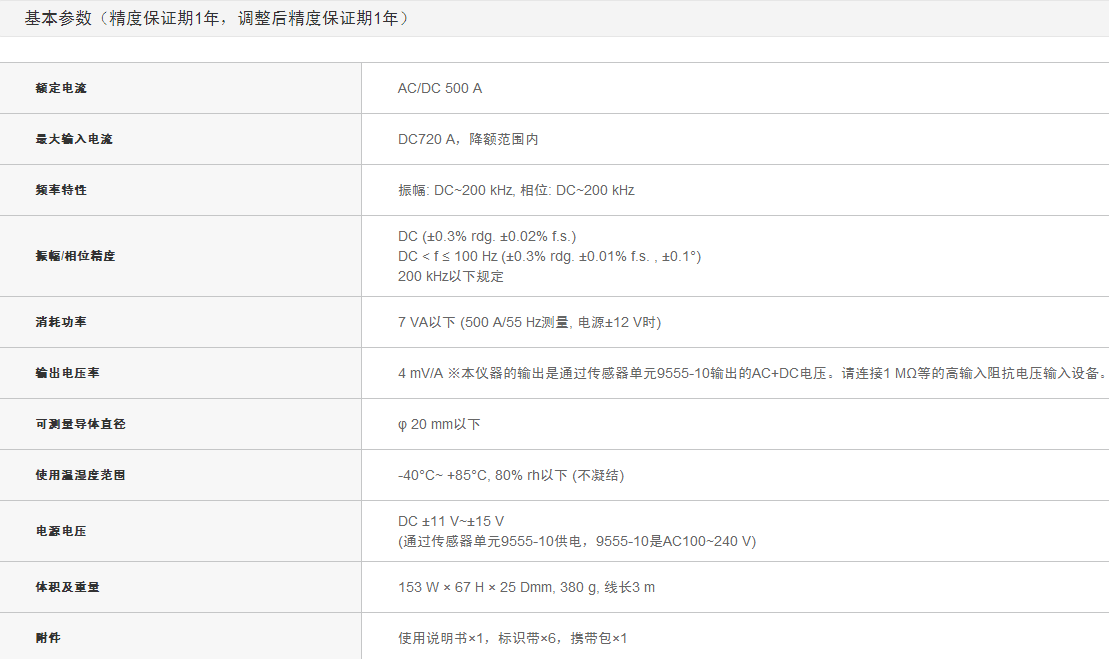Click the DC~200 kHz amplitude/phase value

[x=516, y=190]
